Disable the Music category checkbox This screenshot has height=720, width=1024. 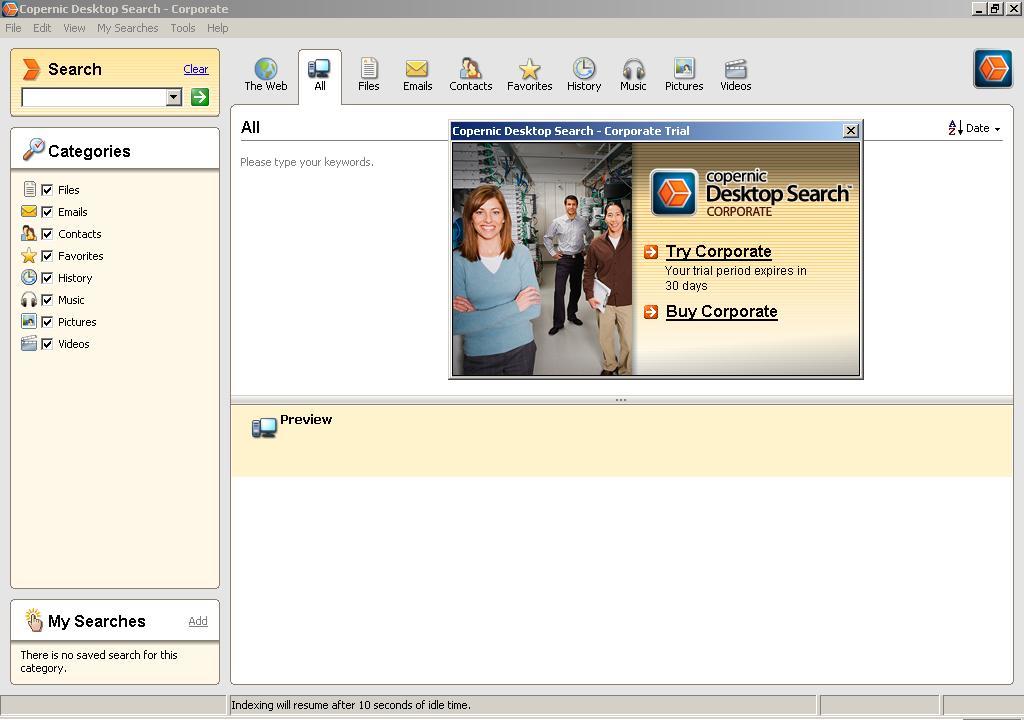(47, 299)
